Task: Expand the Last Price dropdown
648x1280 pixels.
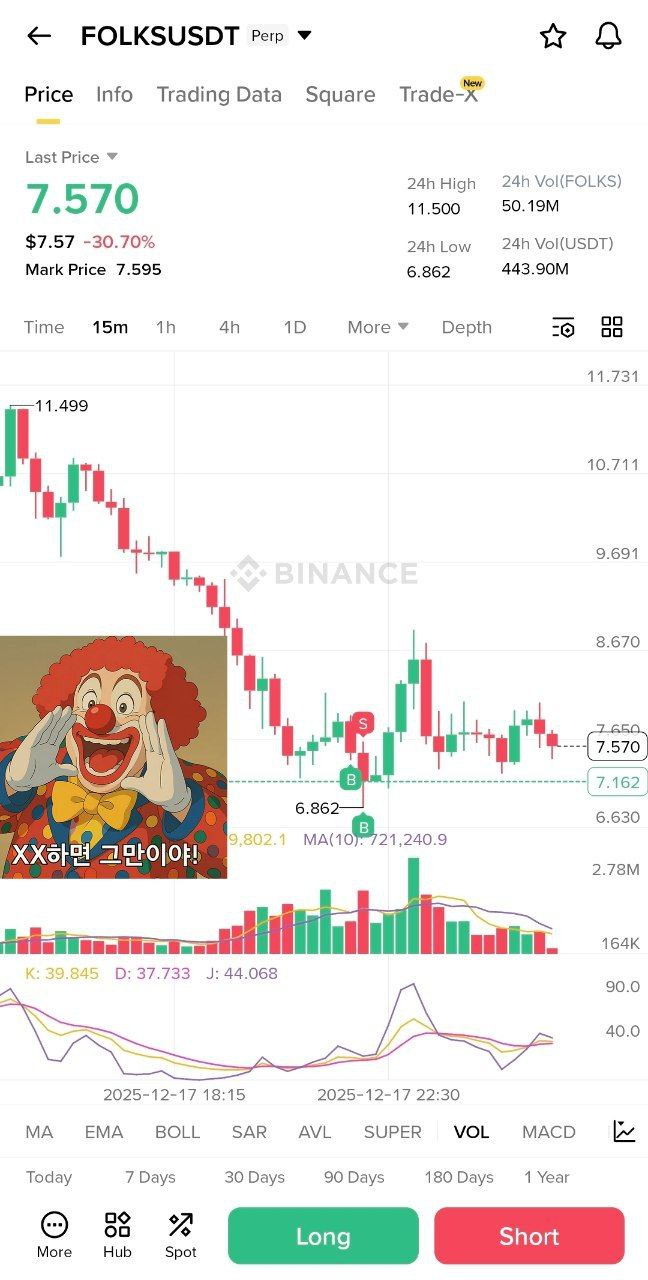Action: (112, 156)
